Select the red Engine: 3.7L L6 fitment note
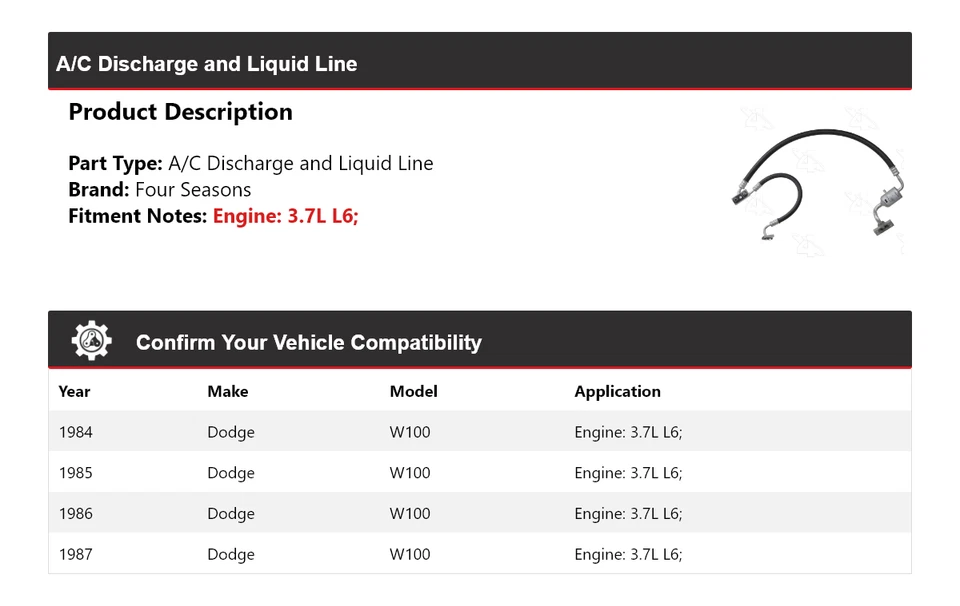The width and height of the screenshot is (960, 606). click(x=285, y=215)
